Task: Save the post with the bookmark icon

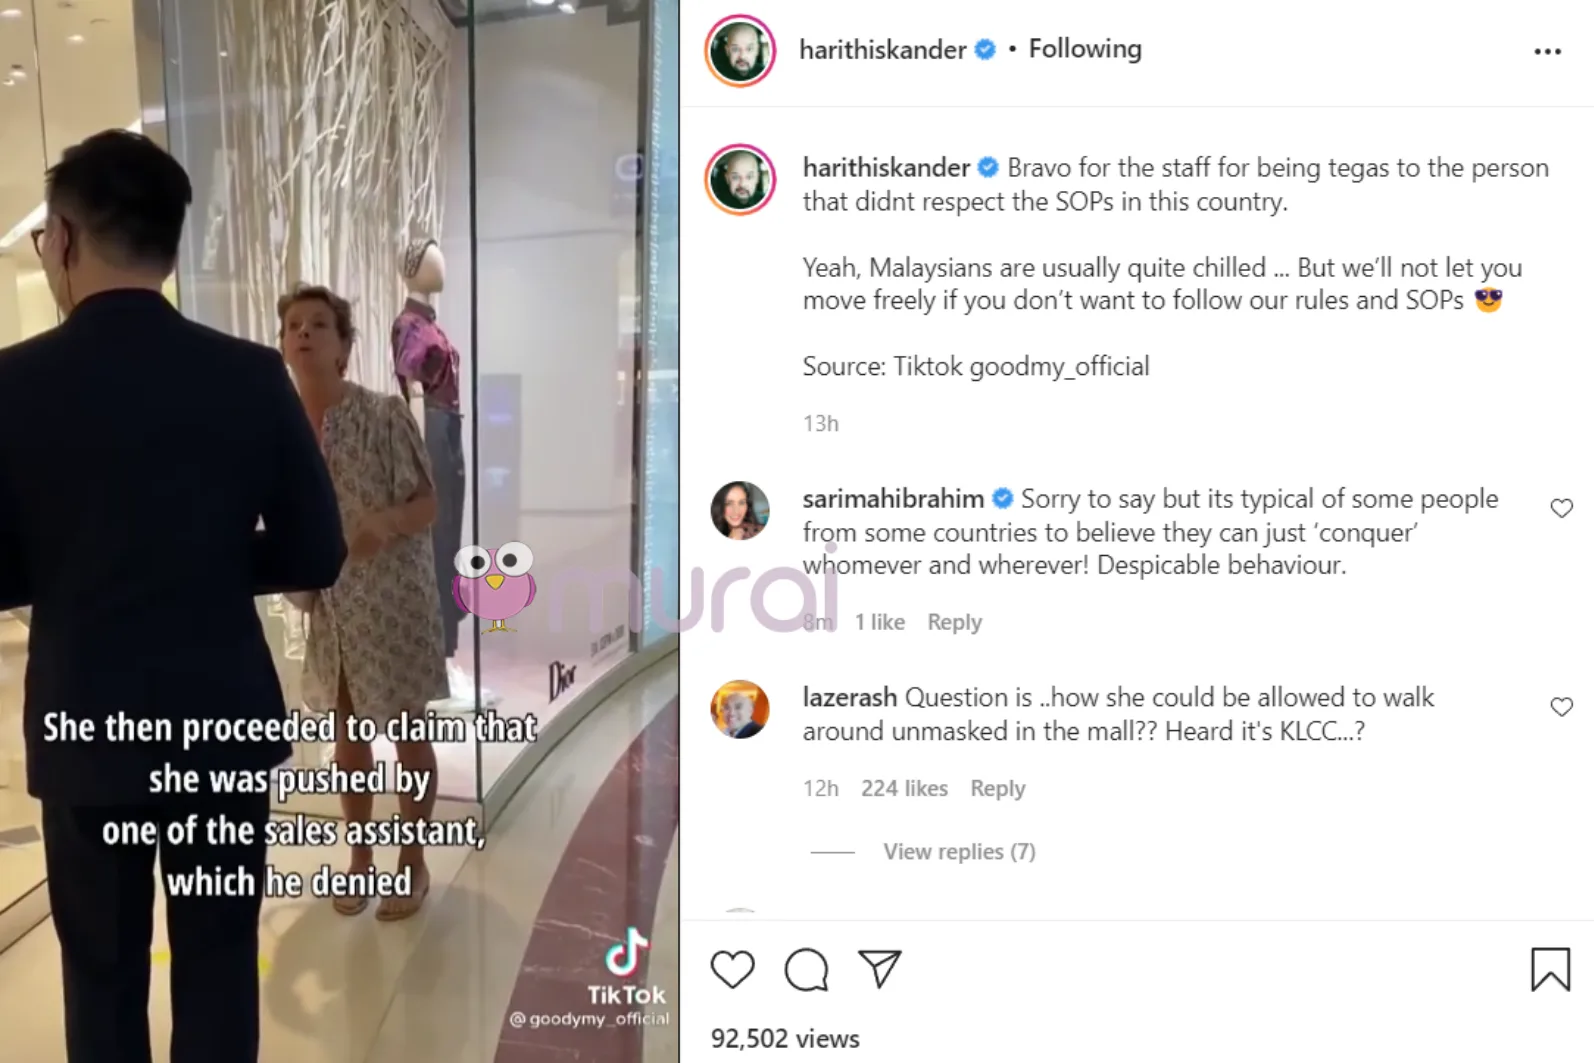Action: (1550, 969)
